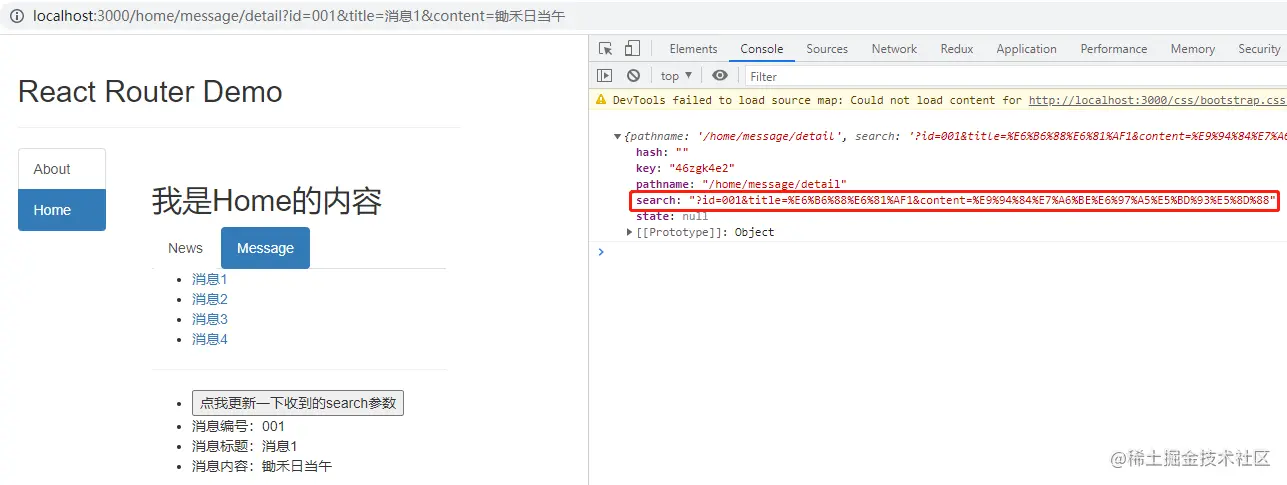Image resolution: width=1287 pixels, height=485 pixels.
Task: Click the search property string value
Action: 982,200
